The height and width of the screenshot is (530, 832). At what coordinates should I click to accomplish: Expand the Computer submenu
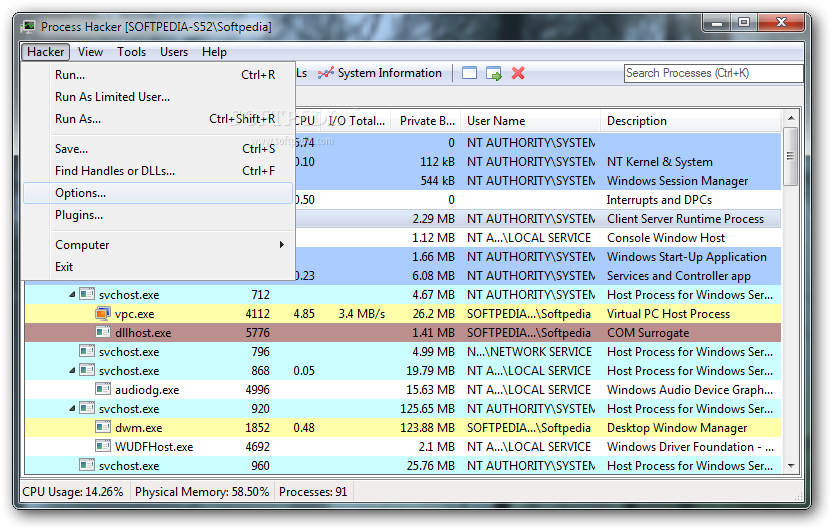pos(158,245)
